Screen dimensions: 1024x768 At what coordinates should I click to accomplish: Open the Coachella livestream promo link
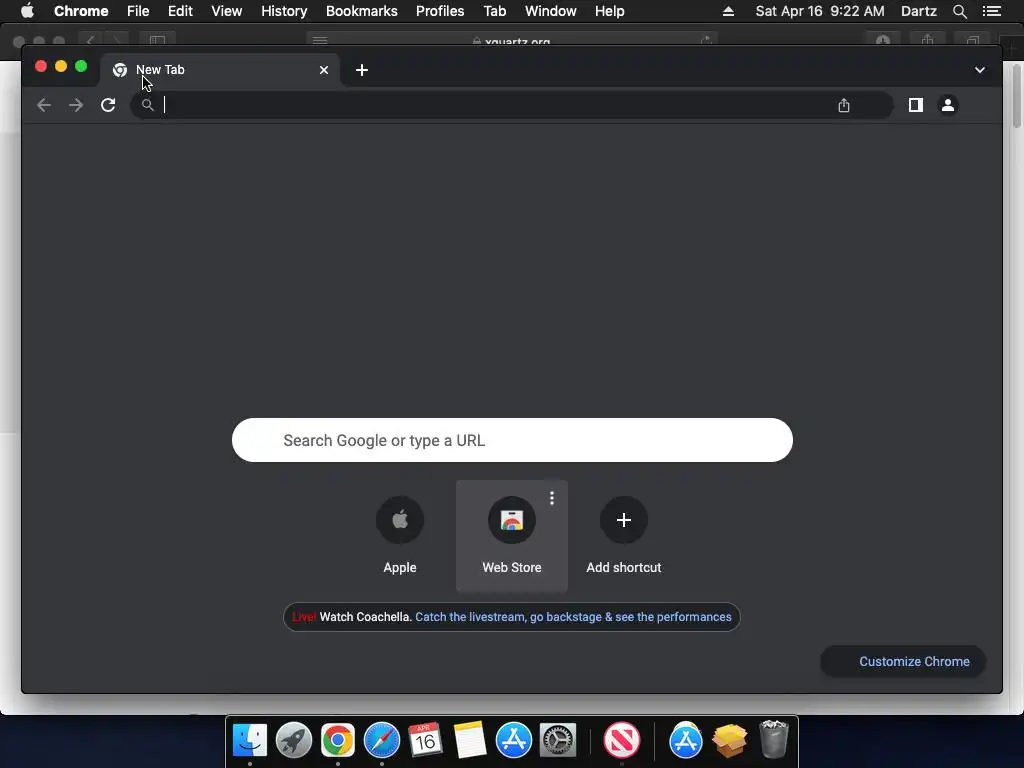point(573,617)
